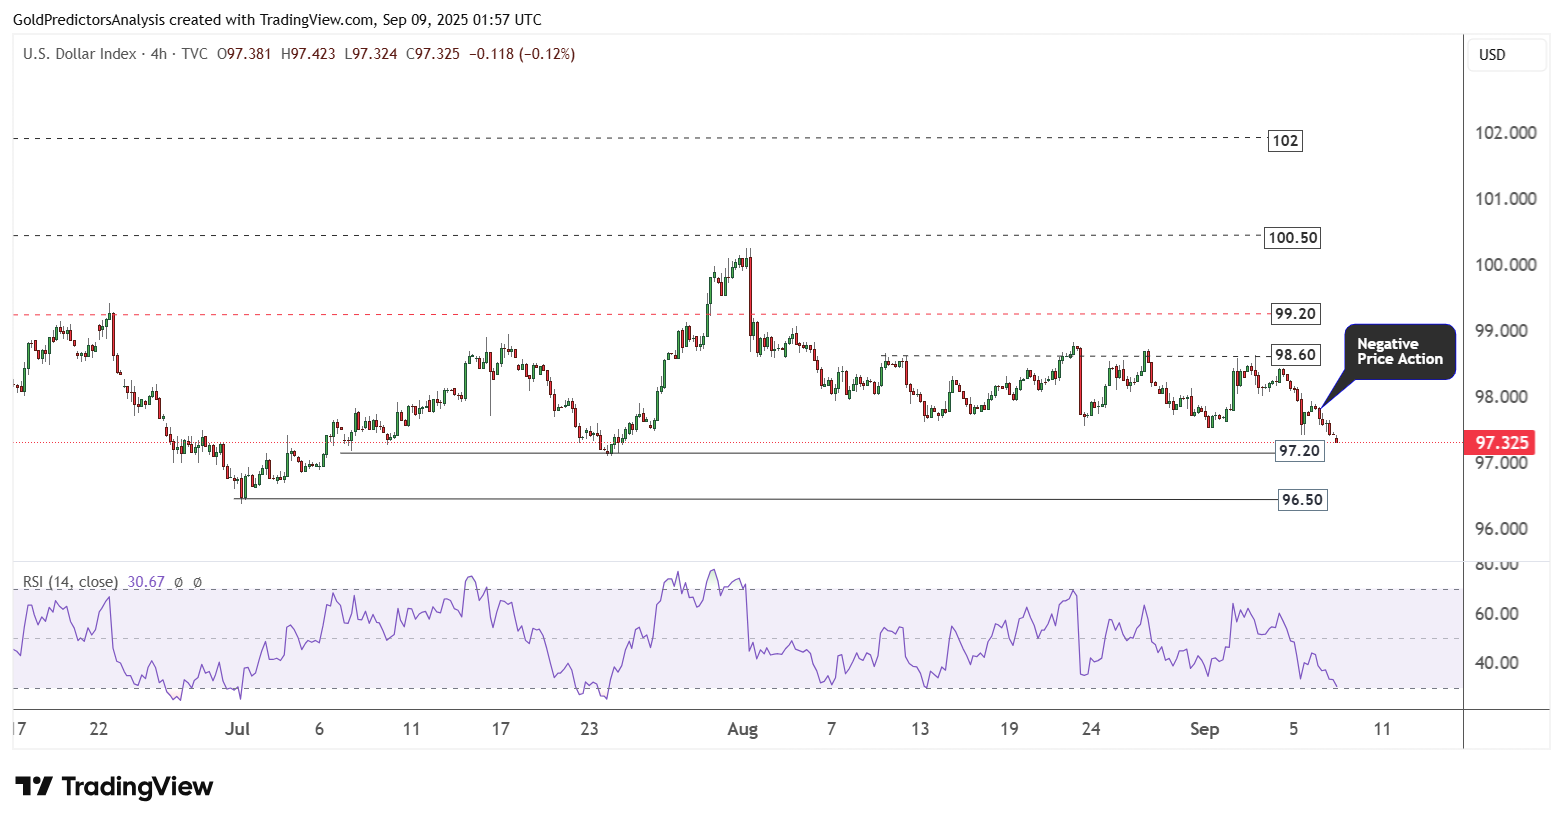This screenshot has height=824, width=1563.
Task: Click the second ø symbol beside RSI value
Action: (197, 582)
